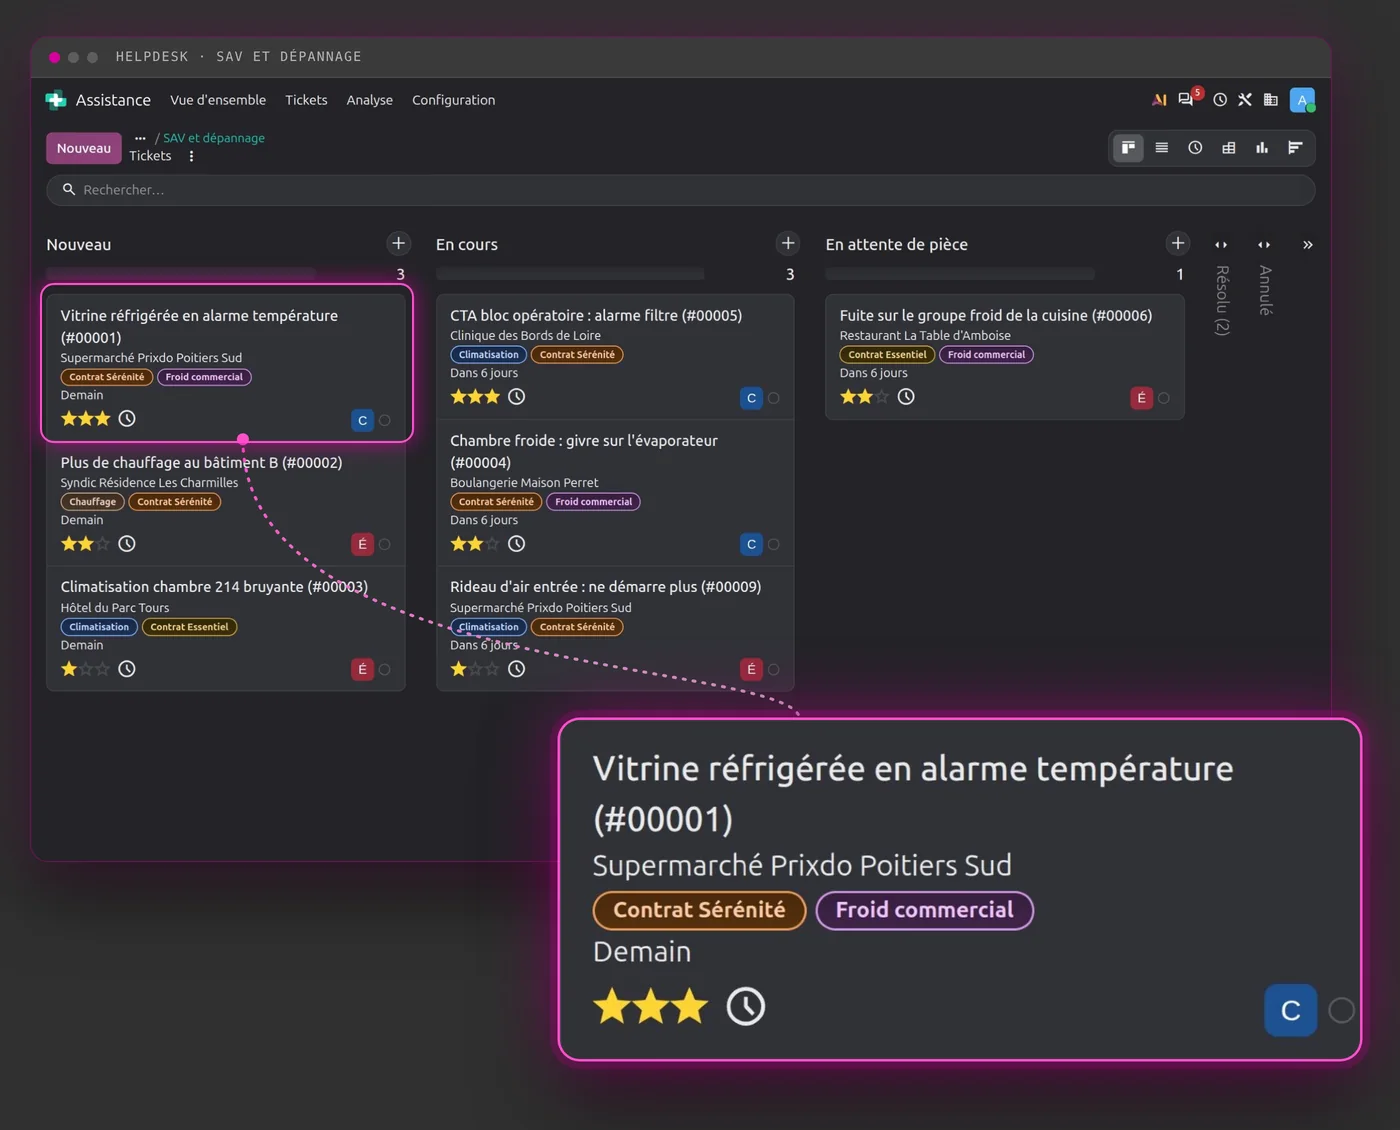This screenshot has width=1400, height=1130.
Task: Switch to Kanban view
Action: 1128,148
